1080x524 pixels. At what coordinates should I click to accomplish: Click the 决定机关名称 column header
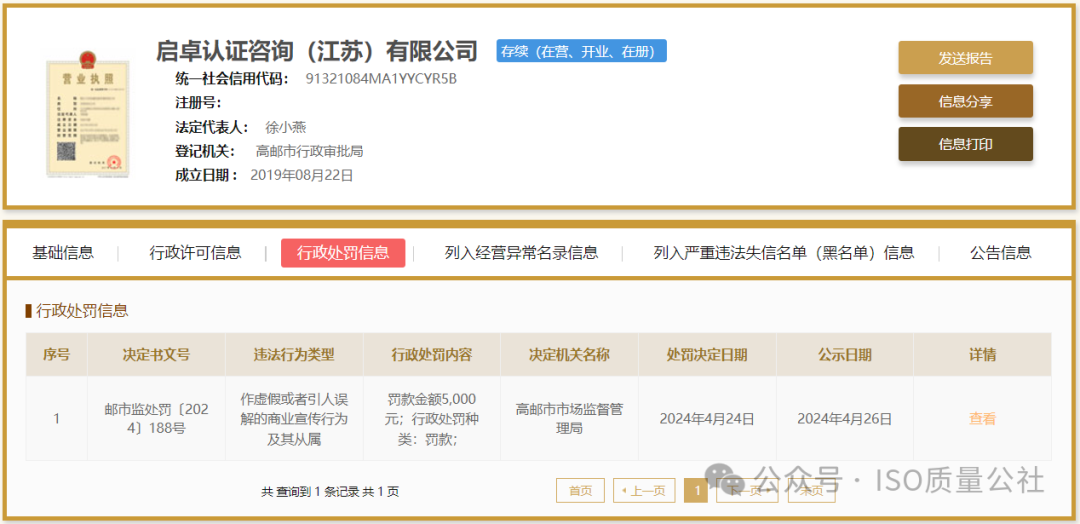tap(570, 355)
